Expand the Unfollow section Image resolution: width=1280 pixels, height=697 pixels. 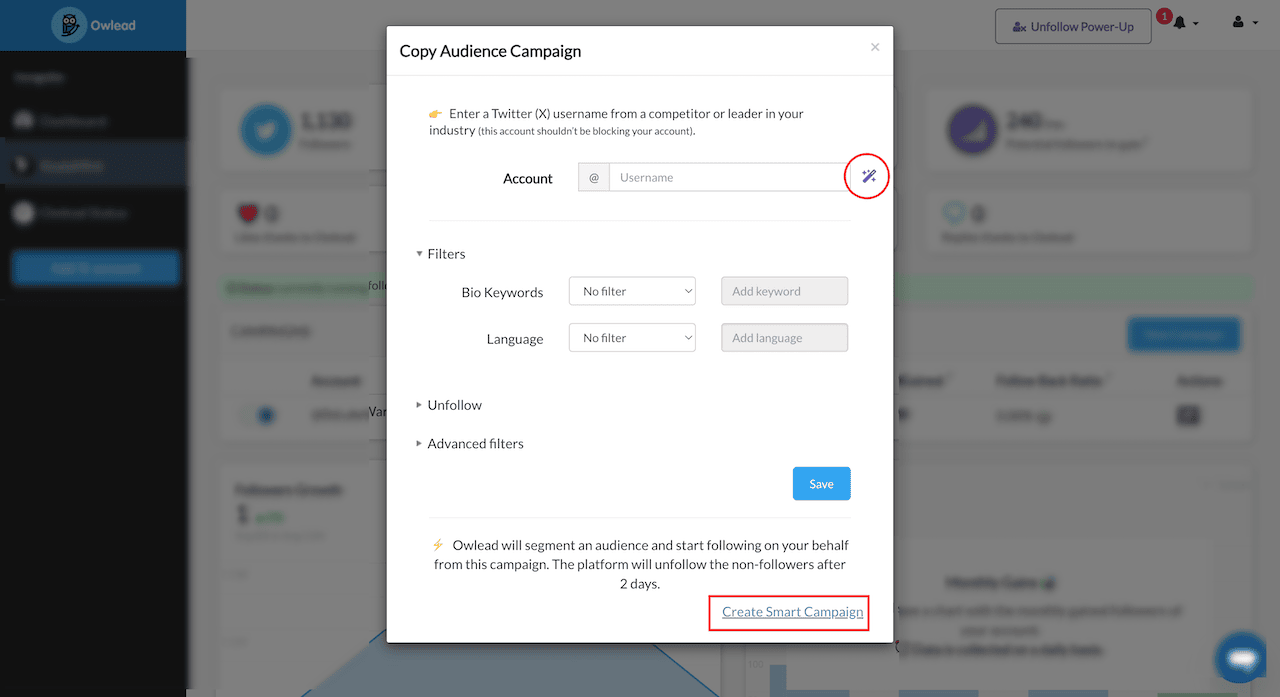click(449, 405)
